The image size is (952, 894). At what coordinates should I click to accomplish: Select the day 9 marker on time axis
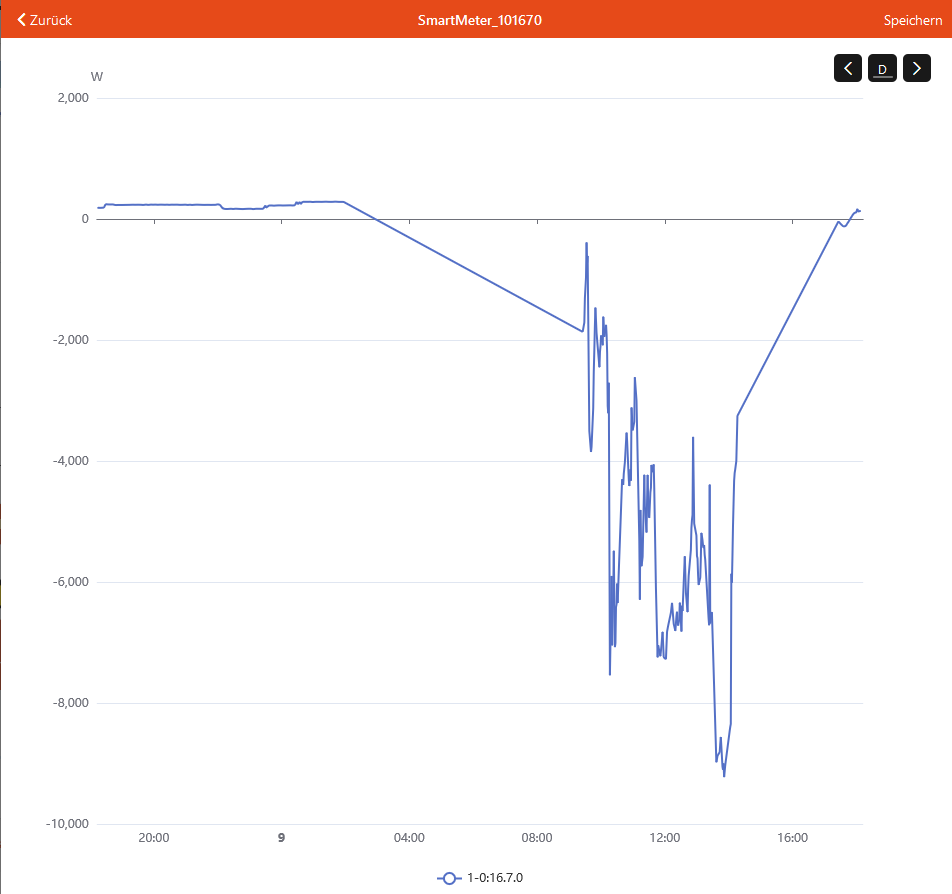click(x=281, y=838)
